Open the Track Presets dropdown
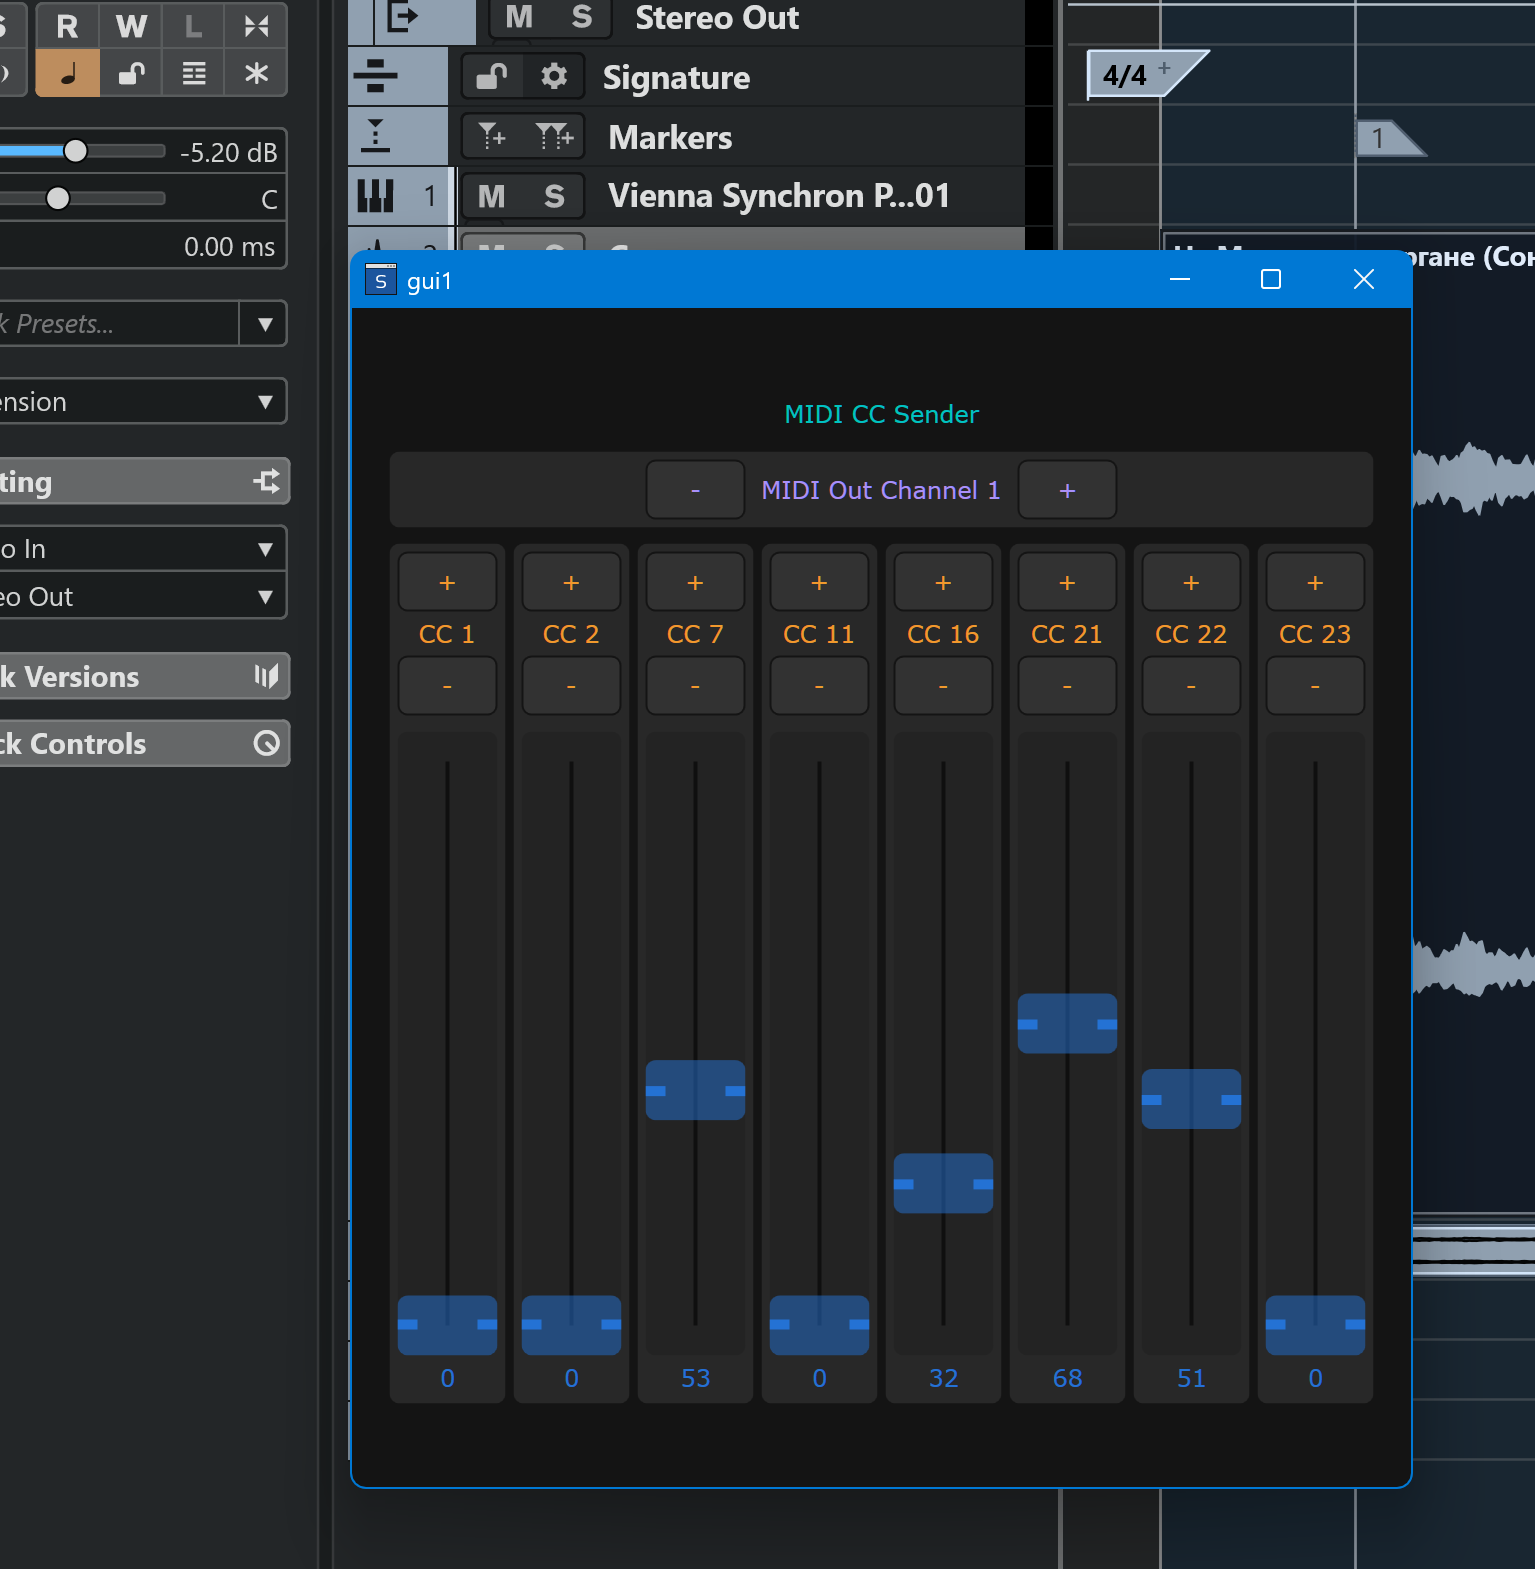This screenshot has height=1569, width=1535. 265,324
